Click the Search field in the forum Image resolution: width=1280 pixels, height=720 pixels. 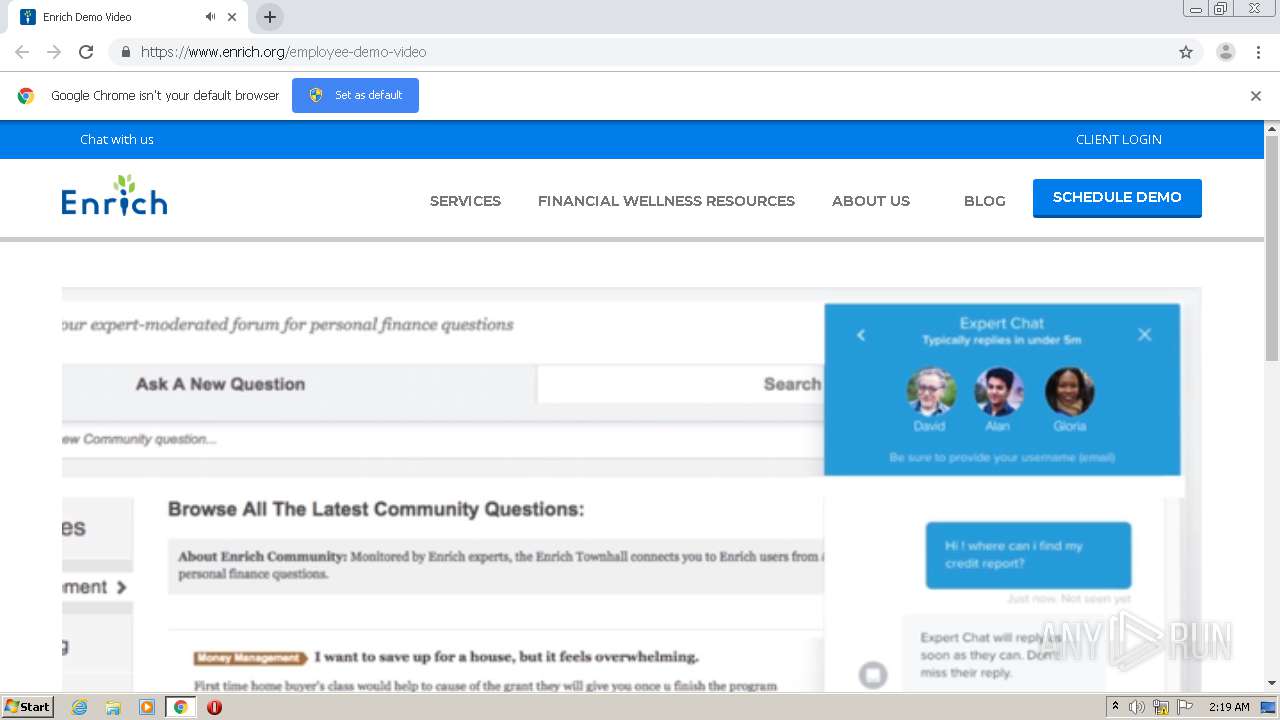click(680, 384)
